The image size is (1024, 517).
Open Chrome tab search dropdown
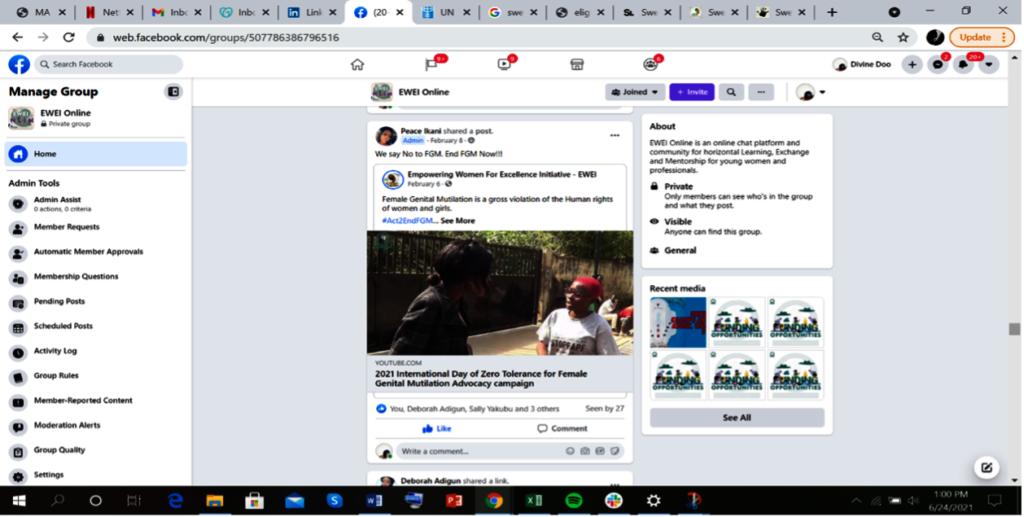[x=894, y=12]
